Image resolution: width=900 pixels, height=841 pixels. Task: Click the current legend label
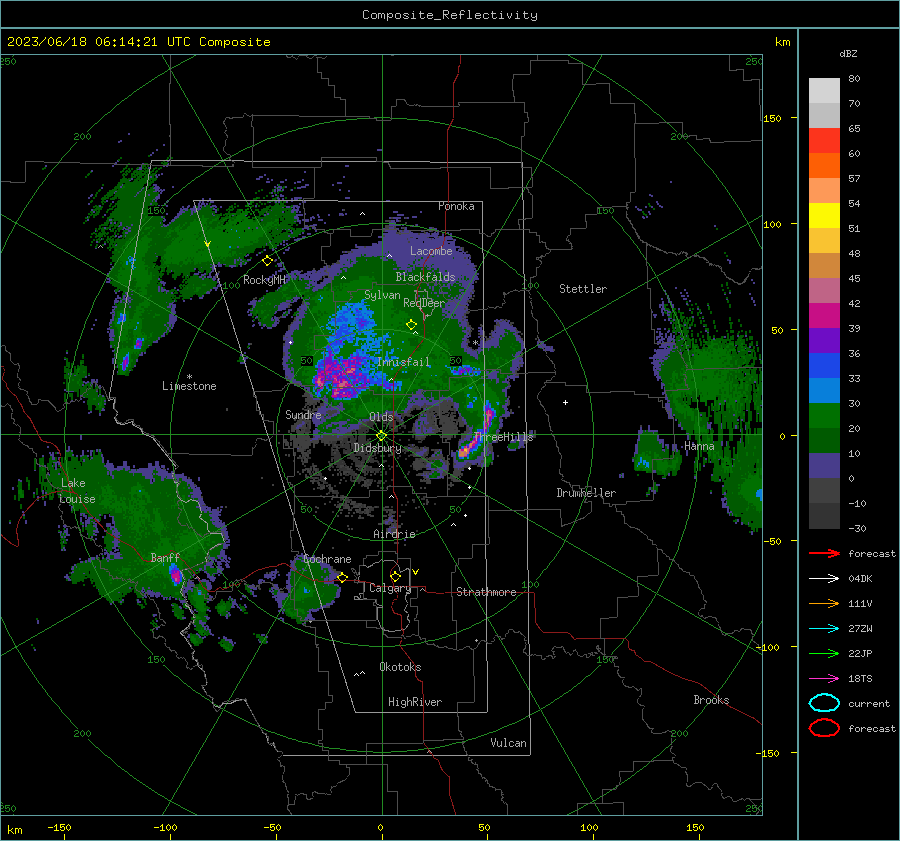pos(869,703)
